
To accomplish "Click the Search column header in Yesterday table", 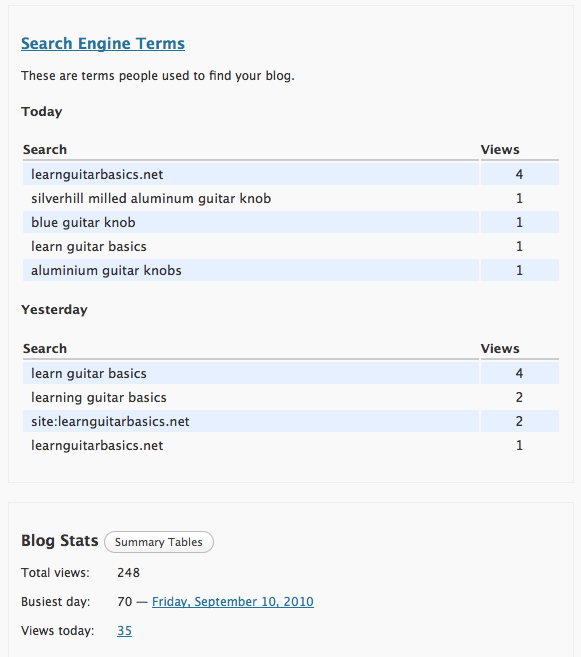I will [45, 349].
